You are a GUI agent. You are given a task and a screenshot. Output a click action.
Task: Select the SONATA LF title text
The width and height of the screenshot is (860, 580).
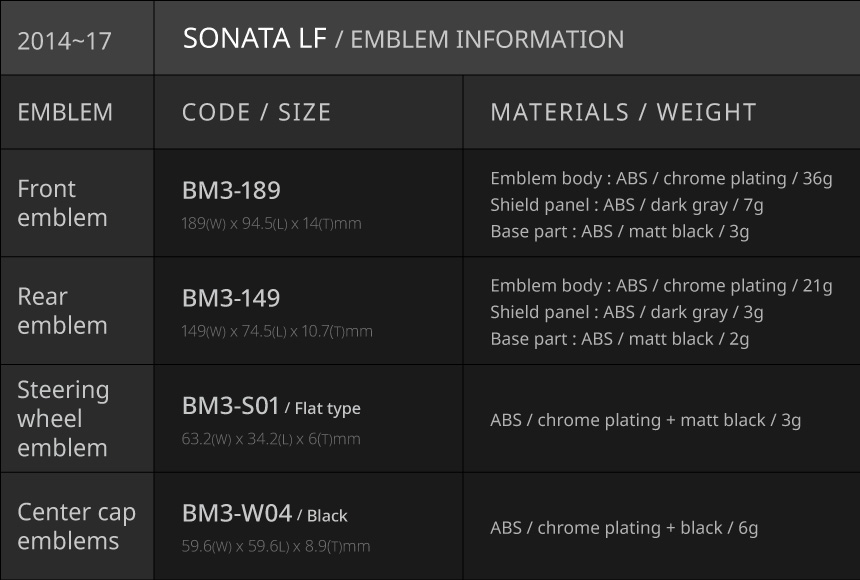click(254, 39)
